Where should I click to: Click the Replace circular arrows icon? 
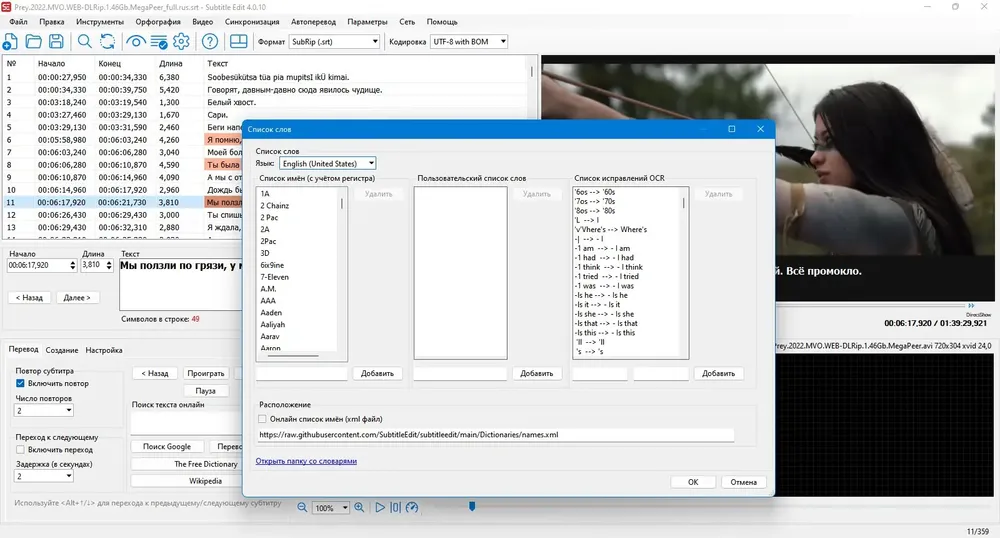coord(108,42)
